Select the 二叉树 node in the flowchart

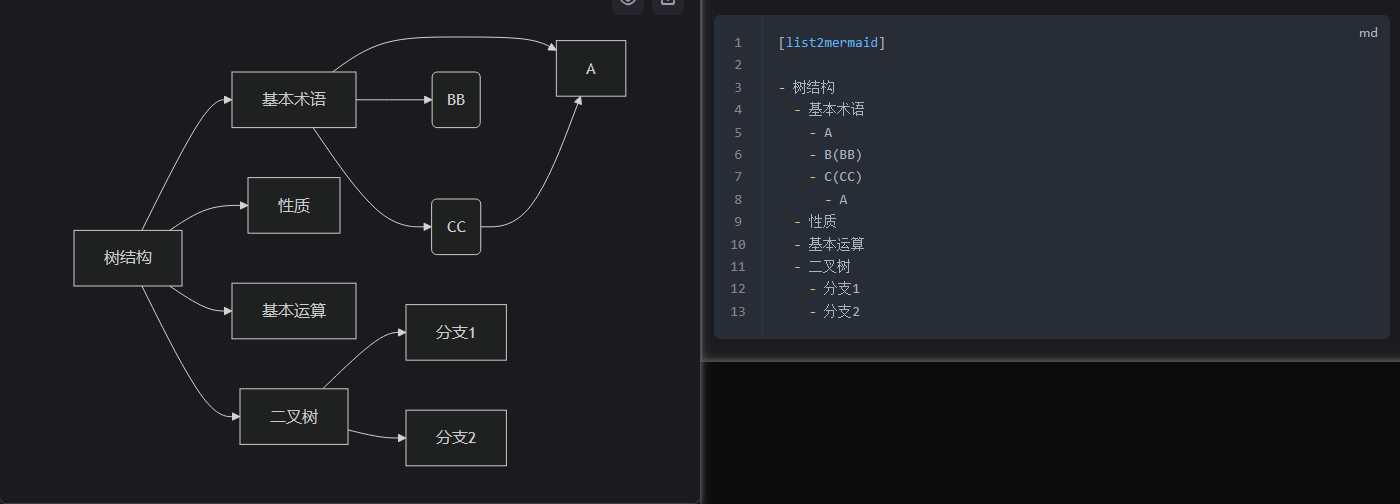pos(294,417)
